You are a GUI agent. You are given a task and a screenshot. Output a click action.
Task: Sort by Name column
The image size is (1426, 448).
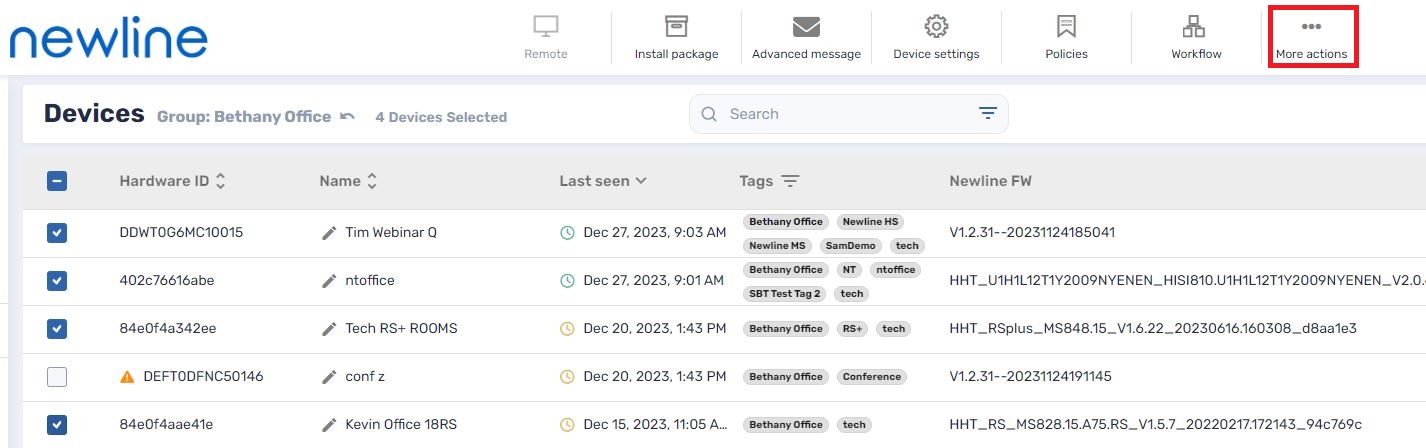click(x=349, y=181)
